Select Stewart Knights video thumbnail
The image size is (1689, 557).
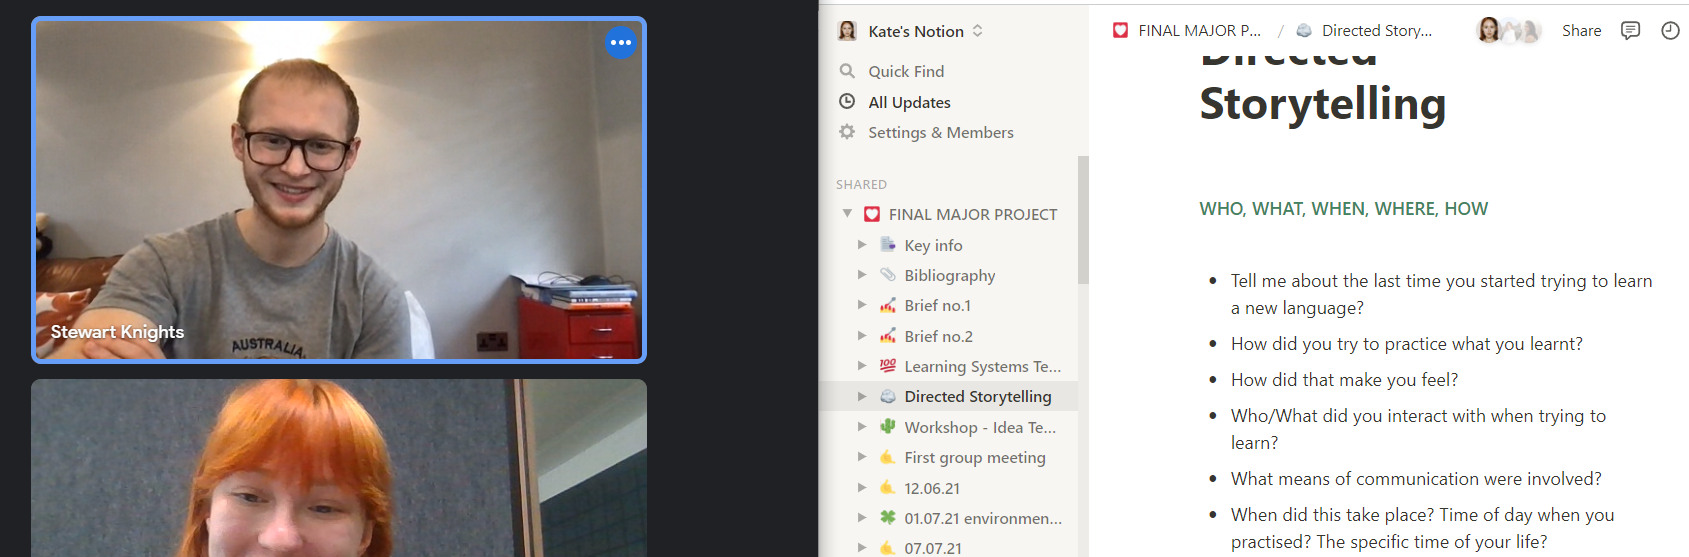pos(339,190)
